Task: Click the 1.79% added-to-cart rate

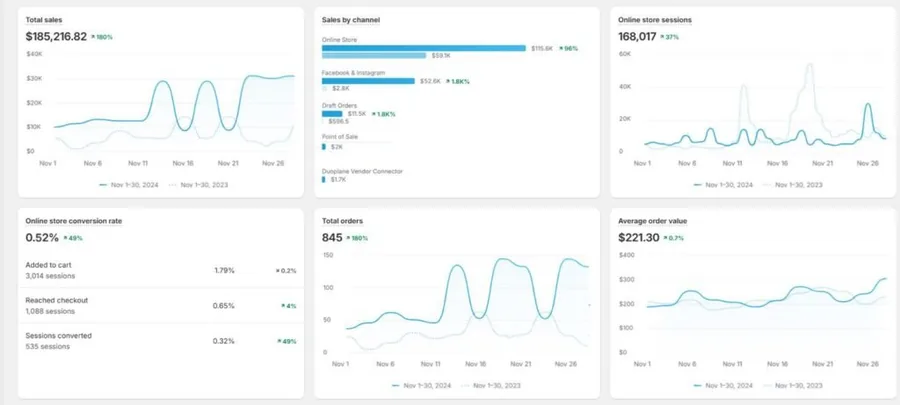Action: coord(224,270)
